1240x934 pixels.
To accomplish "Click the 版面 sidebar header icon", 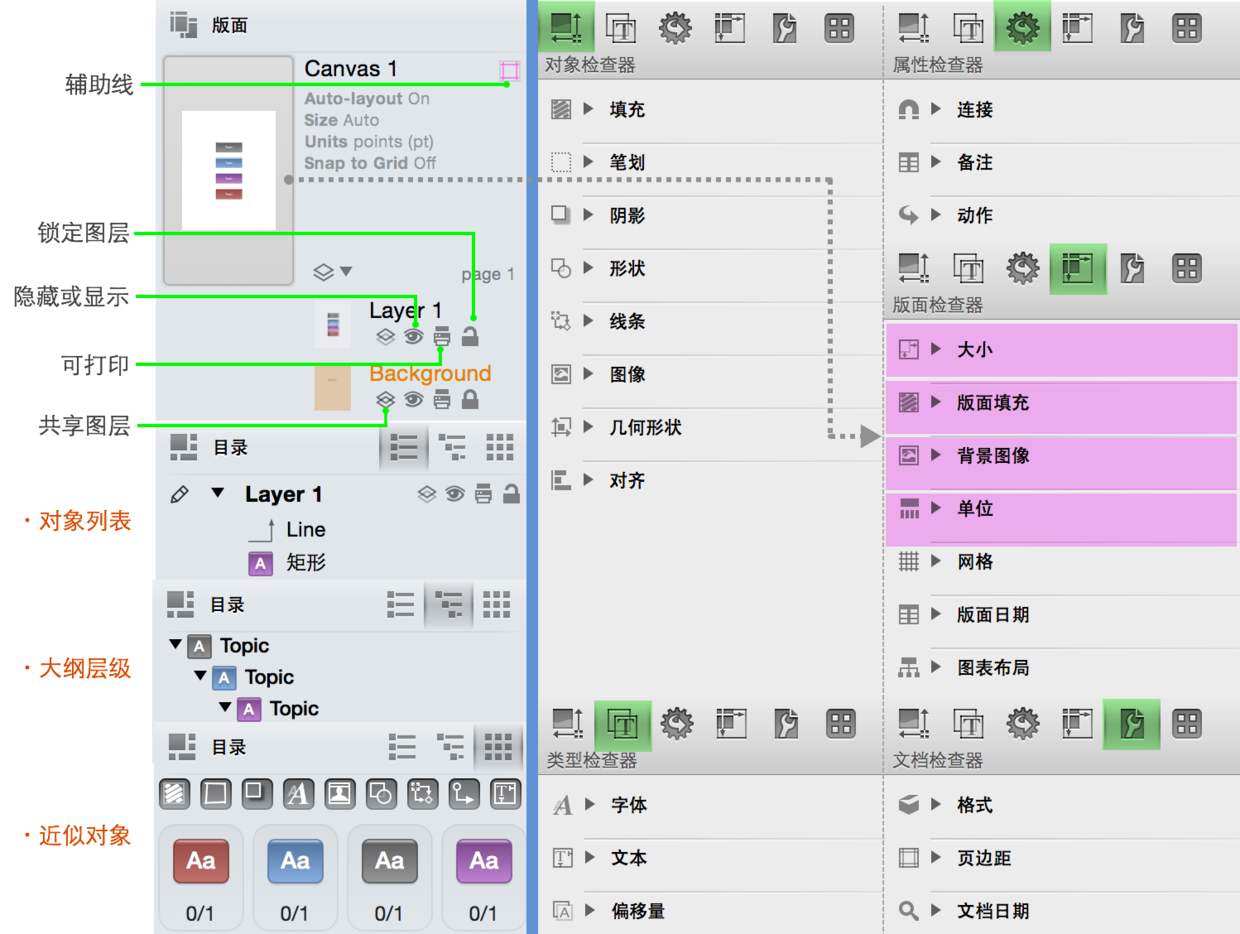I will [x=185, y=25].
